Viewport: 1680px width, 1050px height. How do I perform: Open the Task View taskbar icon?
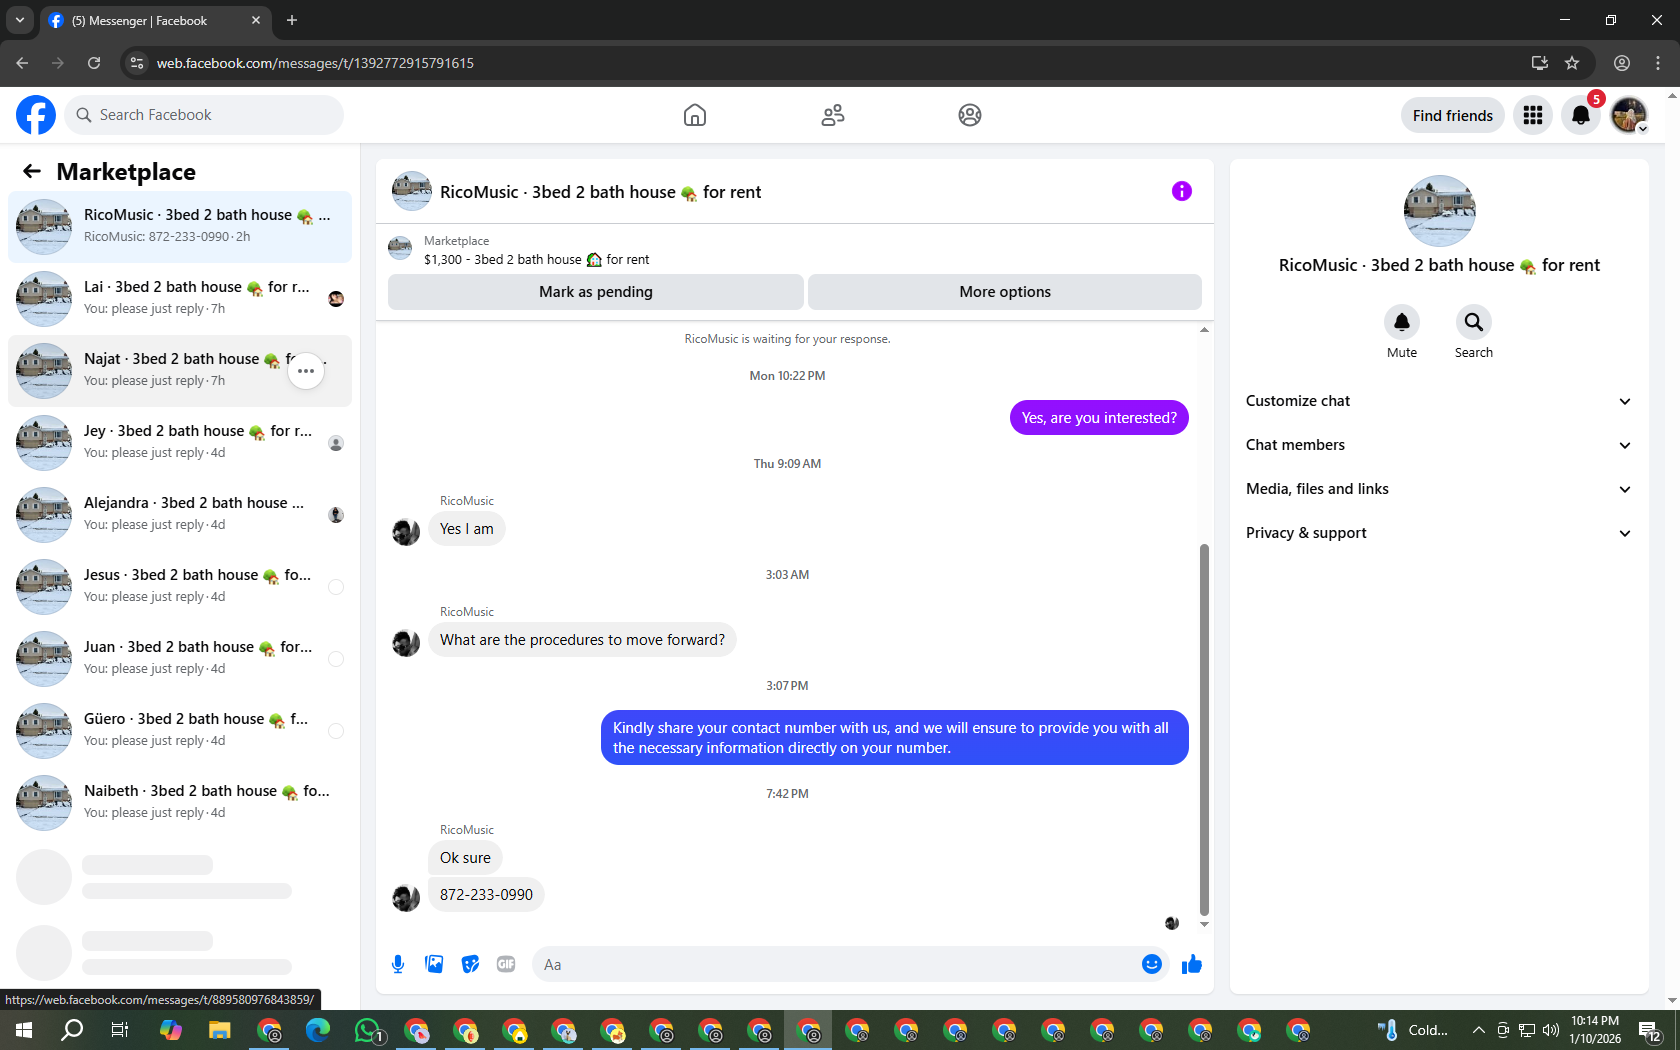point(120,1030)
